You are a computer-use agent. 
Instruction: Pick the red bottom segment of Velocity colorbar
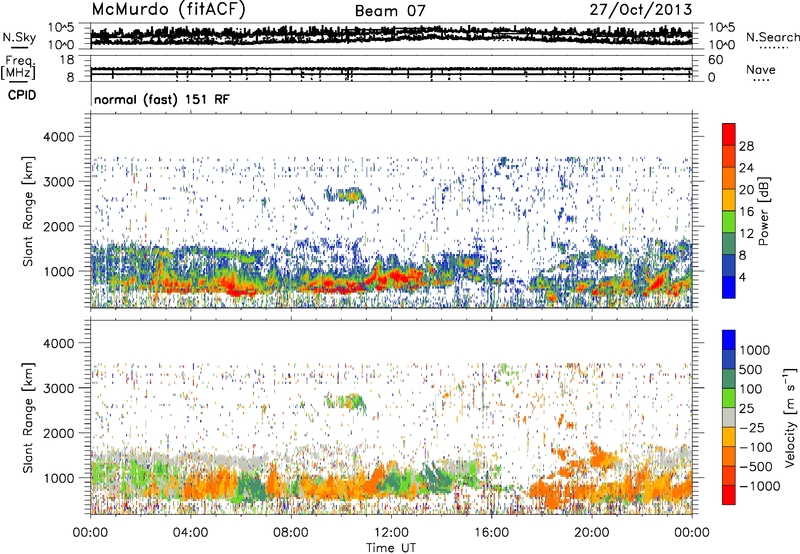729,495
